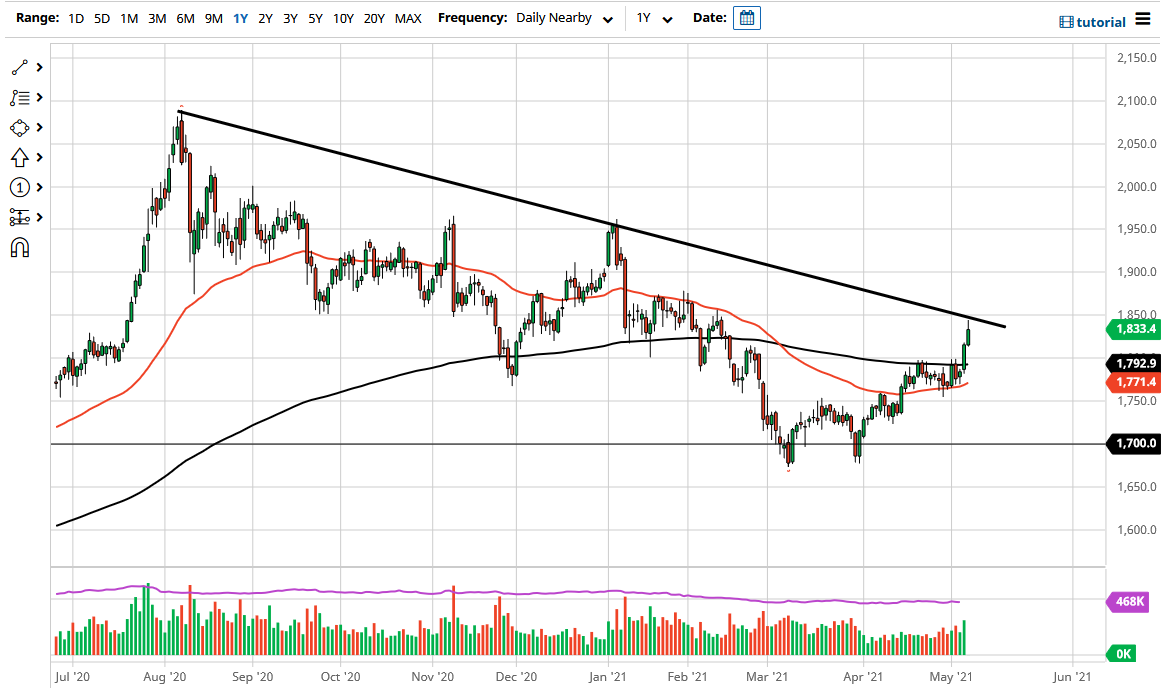This screenshot has width=1161, height=699.
Task: Set range to 20Y
Action: [x=374, y=19]
